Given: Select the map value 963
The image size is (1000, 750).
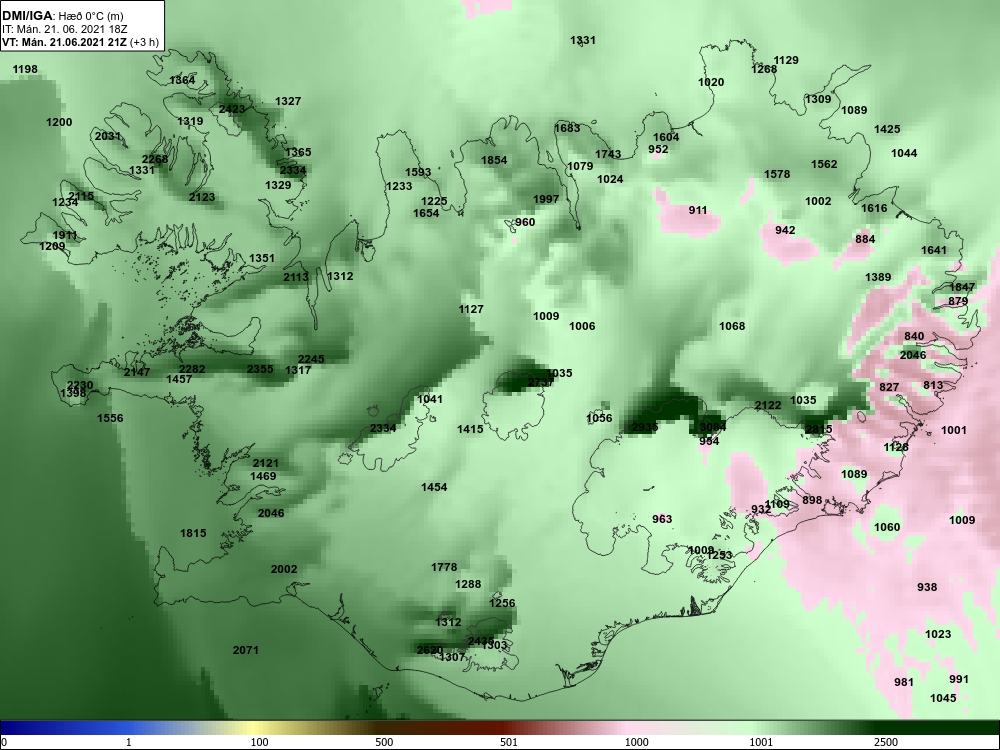Looking at the screenshot, I should coord(662,518).
